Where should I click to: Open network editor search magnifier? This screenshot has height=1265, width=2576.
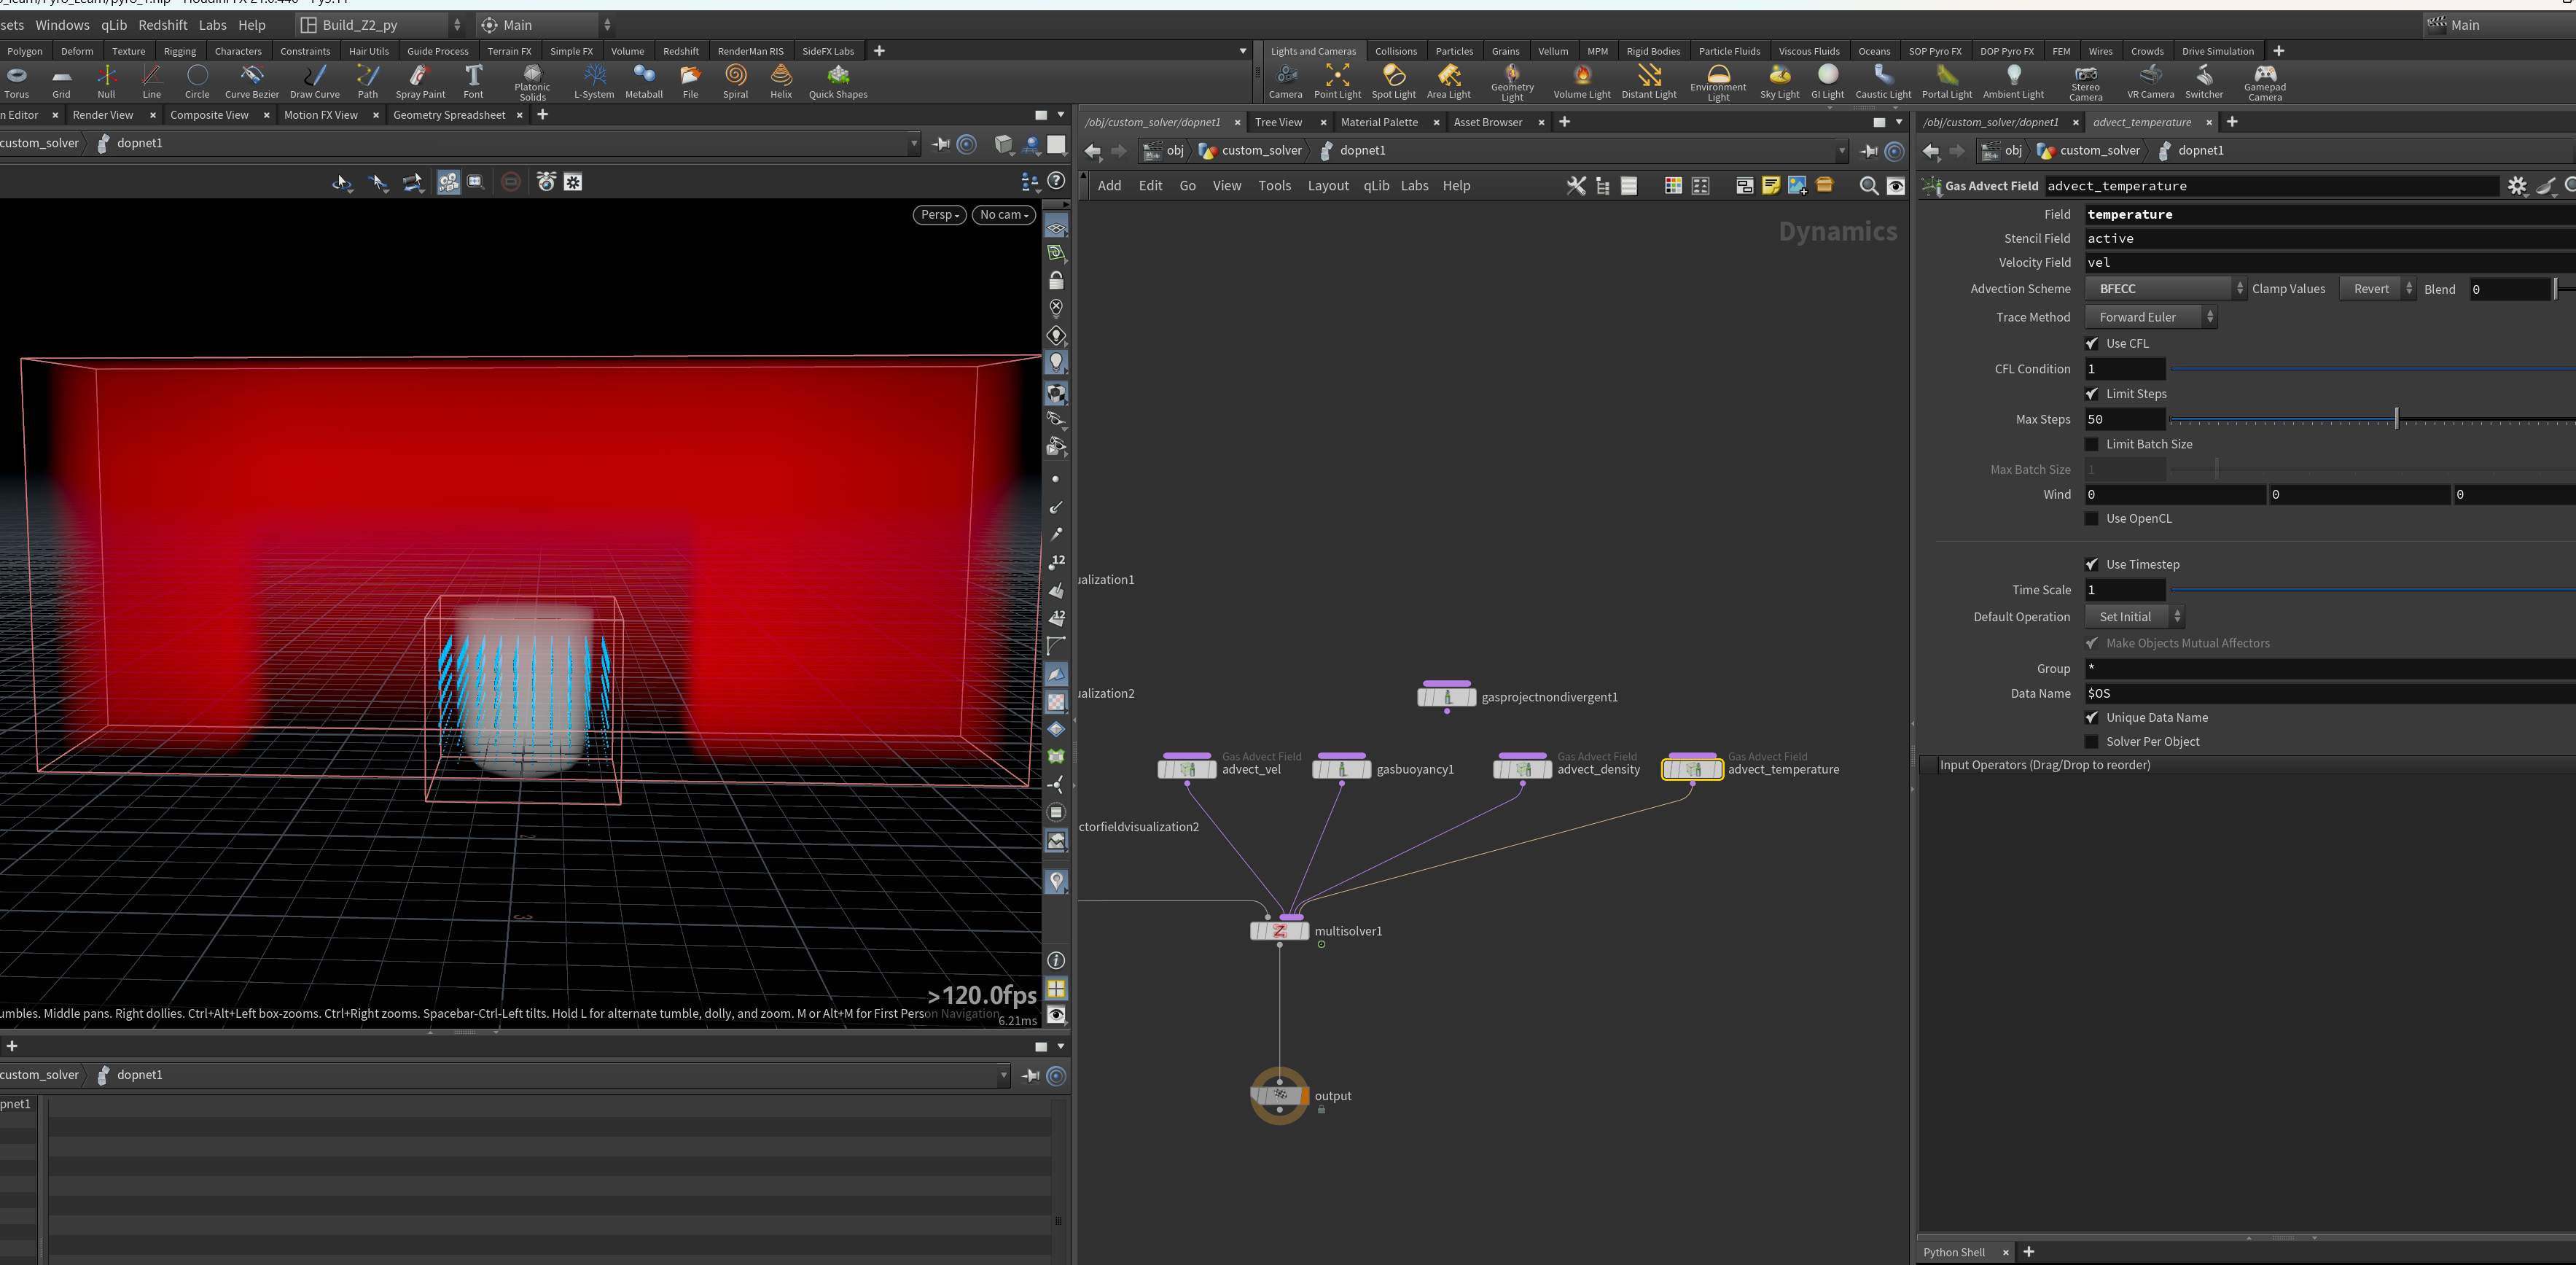(x=1868, y=186)
